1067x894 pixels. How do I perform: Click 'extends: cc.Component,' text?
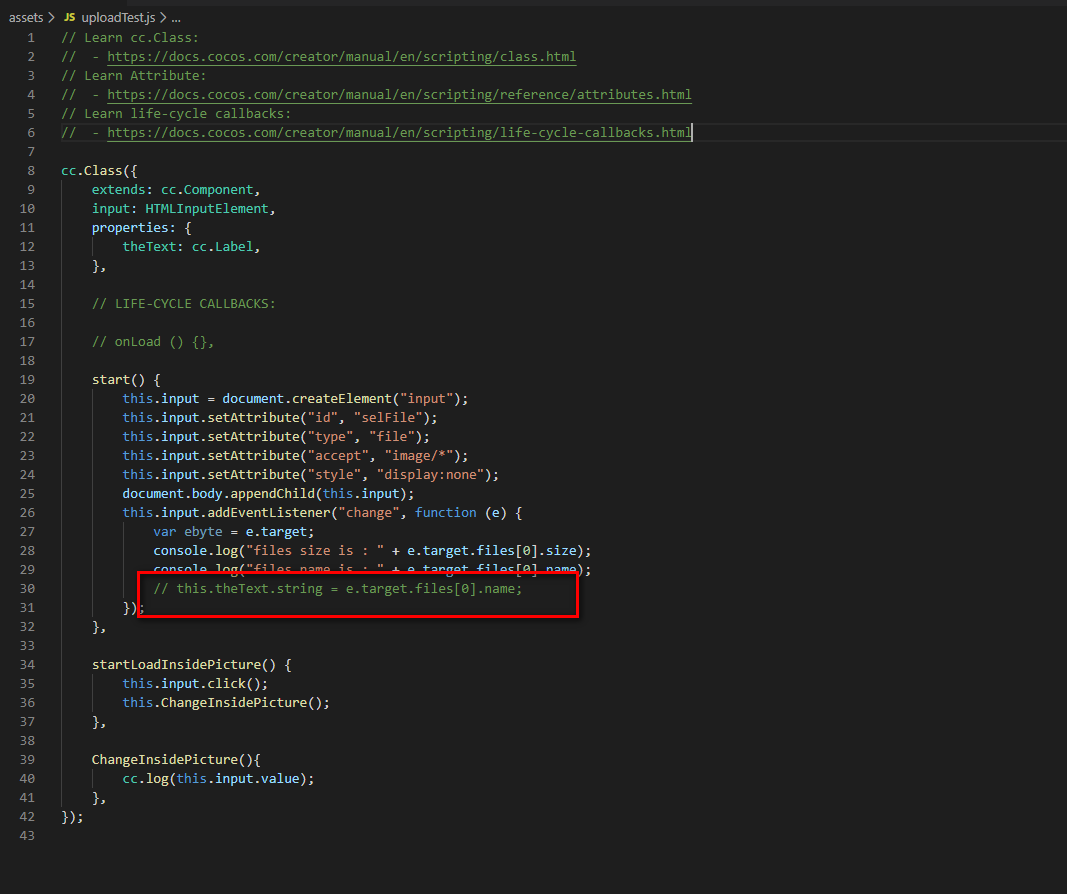click(x=176, y=190)
